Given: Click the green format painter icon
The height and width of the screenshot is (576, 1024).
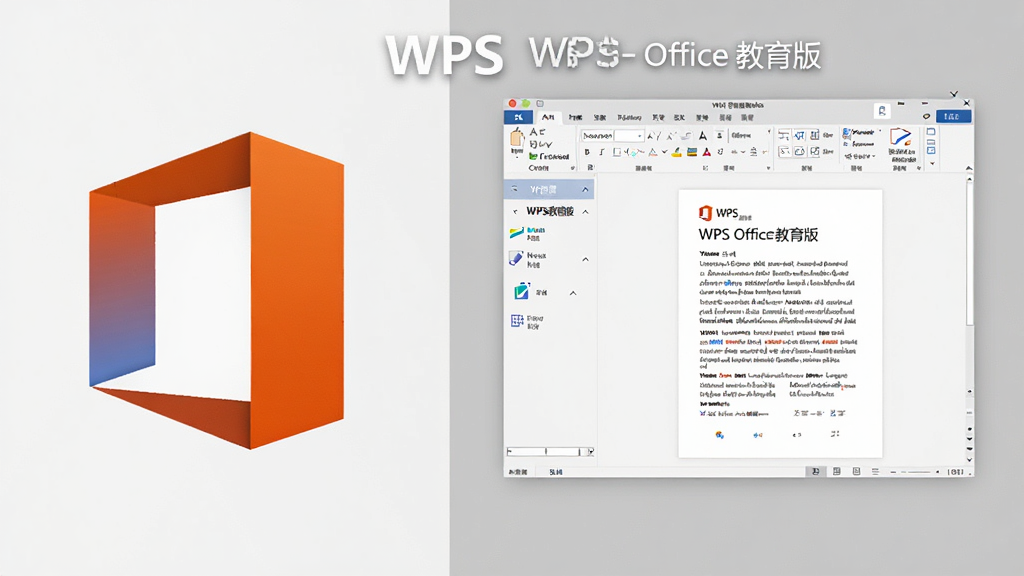Looking at the screenshot, I should point(534,157).
